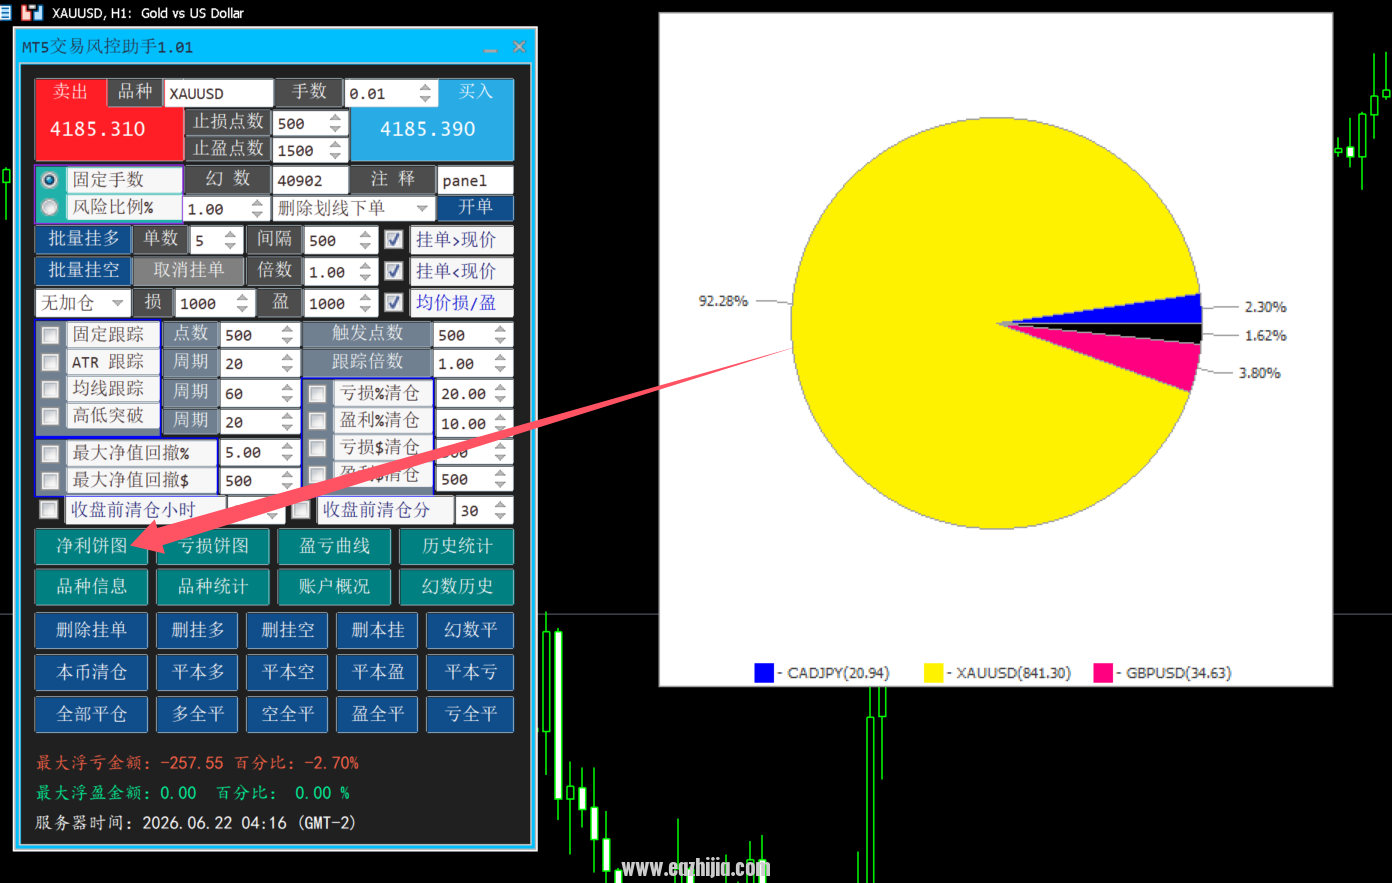Open the 盈亏曲线 profit-loss curve
The image size is (1392, 883).
coord(335,546)
